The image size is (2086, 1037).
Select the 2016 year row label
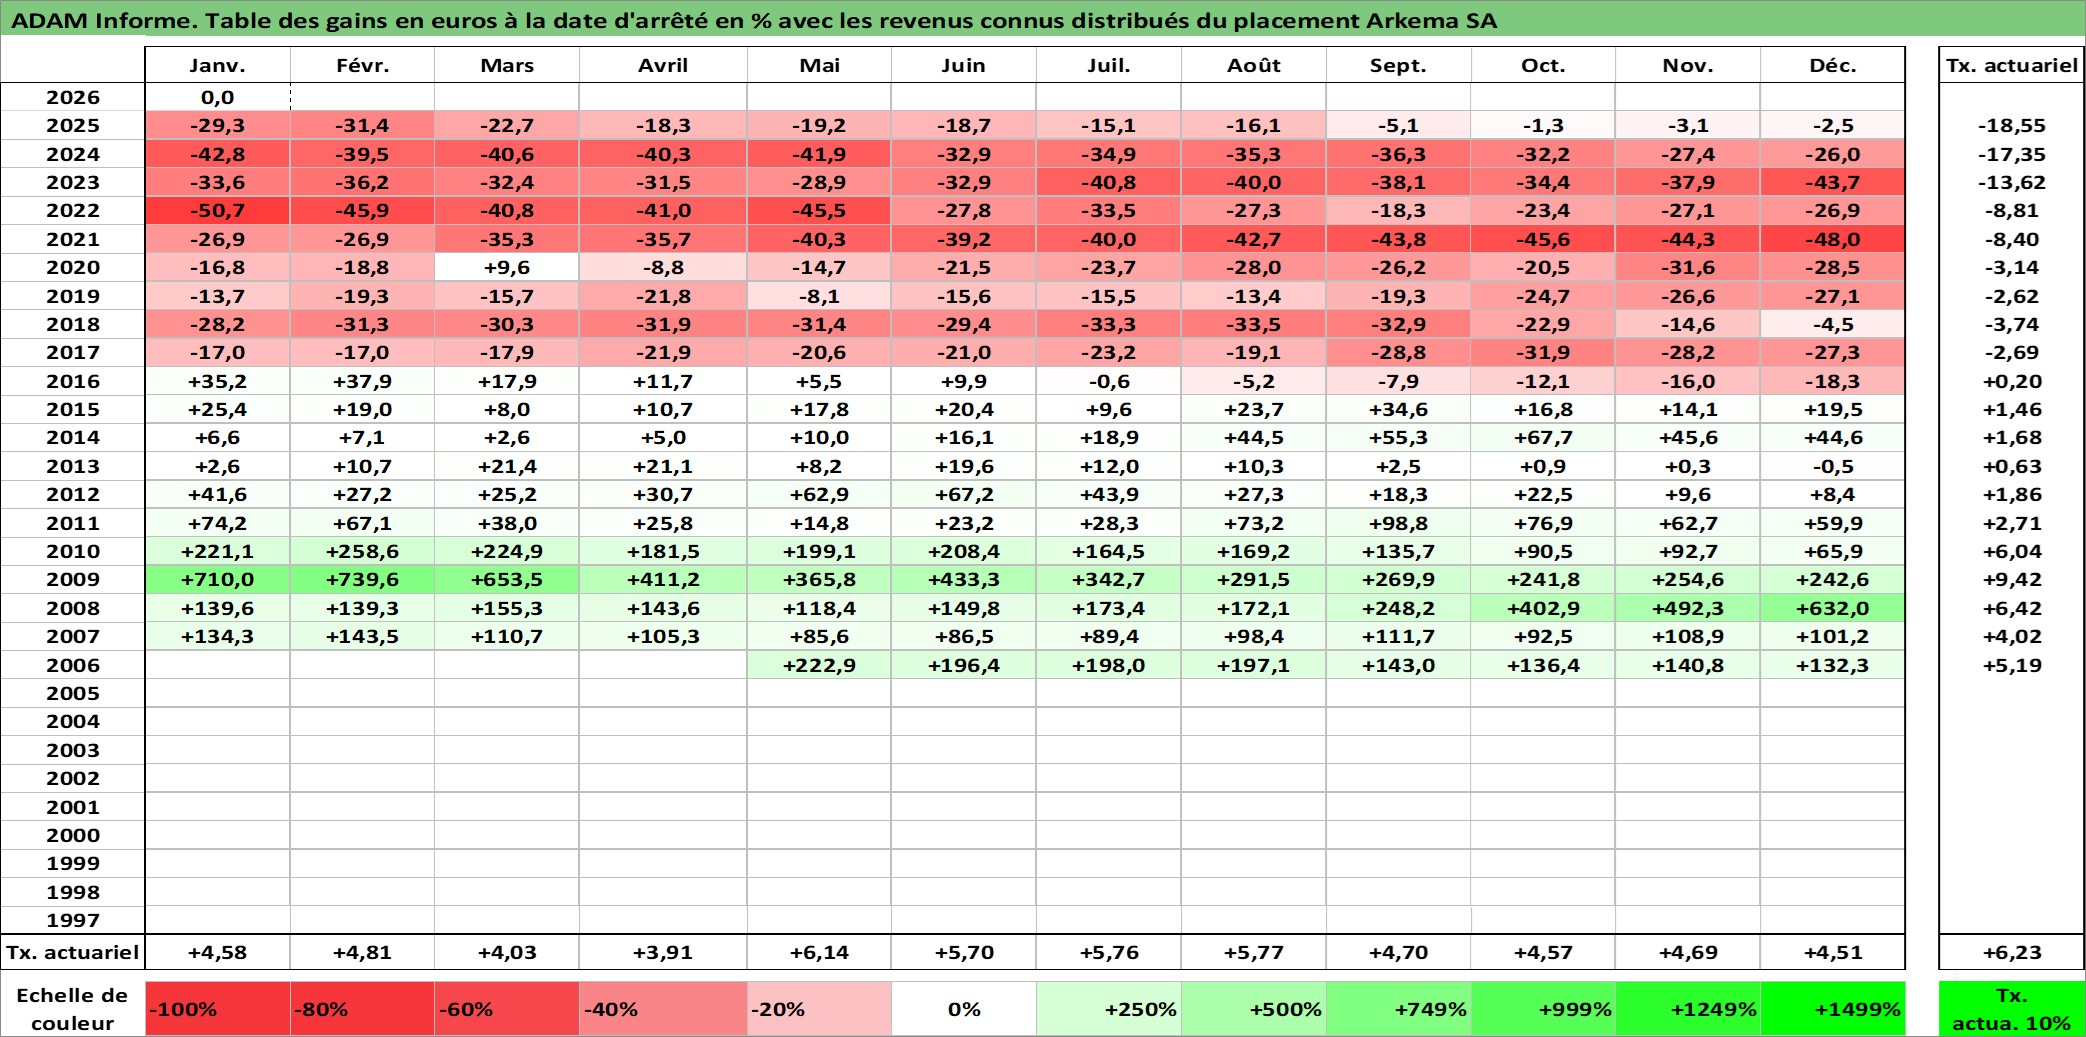coord(73,381)
